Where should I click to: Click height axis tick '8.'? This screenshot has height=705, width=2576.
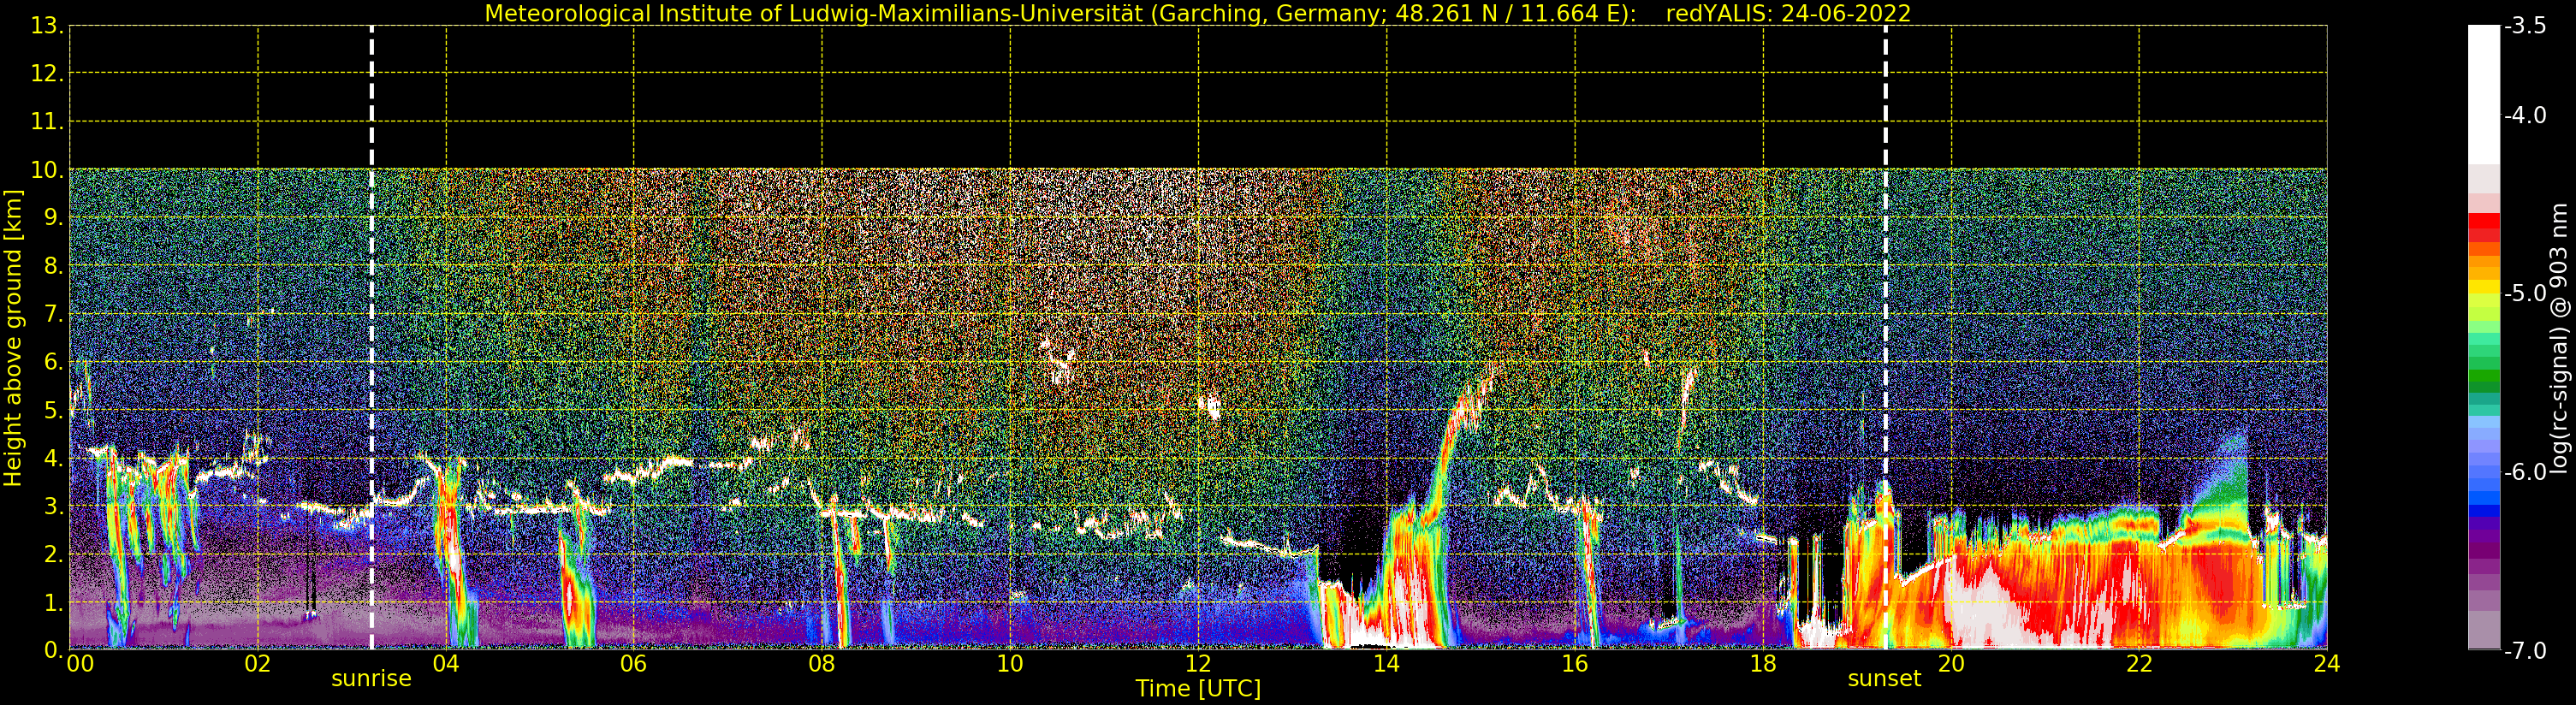coord(53,266)
